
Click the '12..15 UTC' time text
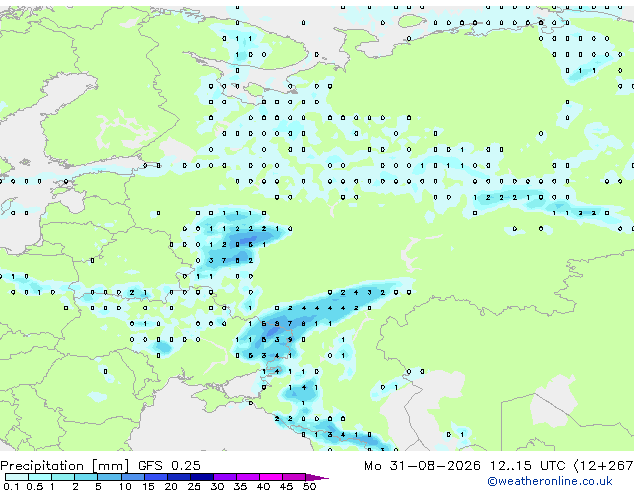(x=527, y=466)
